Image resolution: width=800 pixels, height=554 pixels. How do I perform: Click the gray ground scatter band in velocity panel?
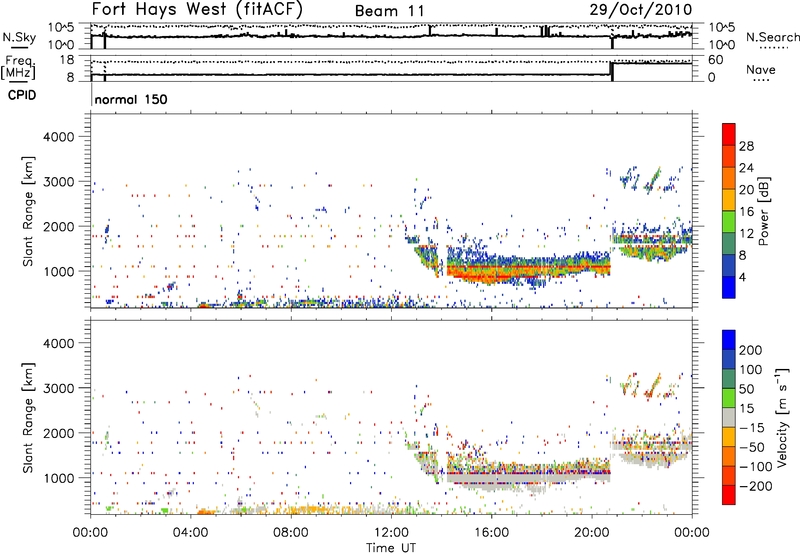tap(528, 479)
